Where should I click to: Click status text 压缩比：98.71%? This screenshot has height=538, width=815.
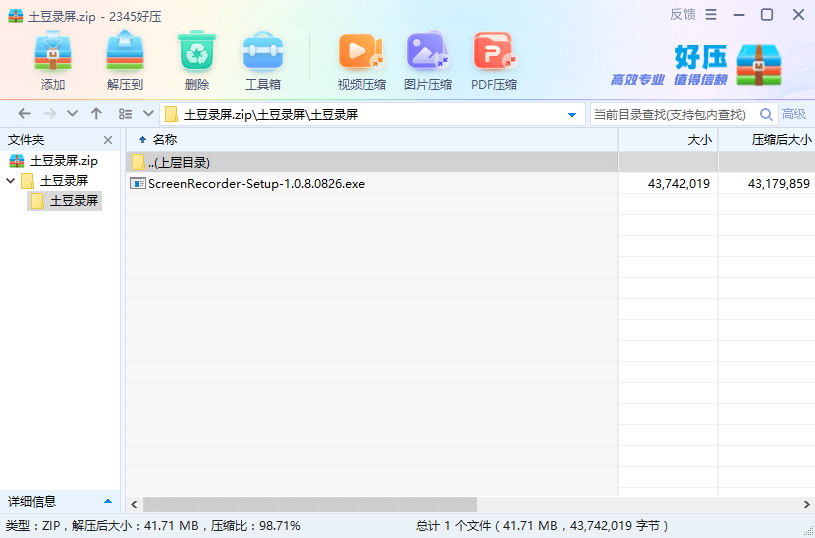pos(255,526)
